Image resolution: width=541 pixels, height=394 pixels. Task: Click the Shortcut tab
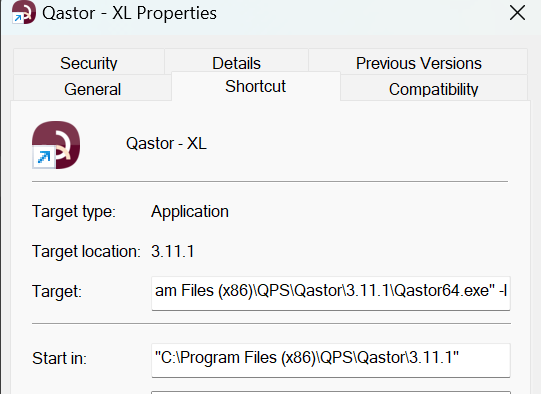[256, 86]
